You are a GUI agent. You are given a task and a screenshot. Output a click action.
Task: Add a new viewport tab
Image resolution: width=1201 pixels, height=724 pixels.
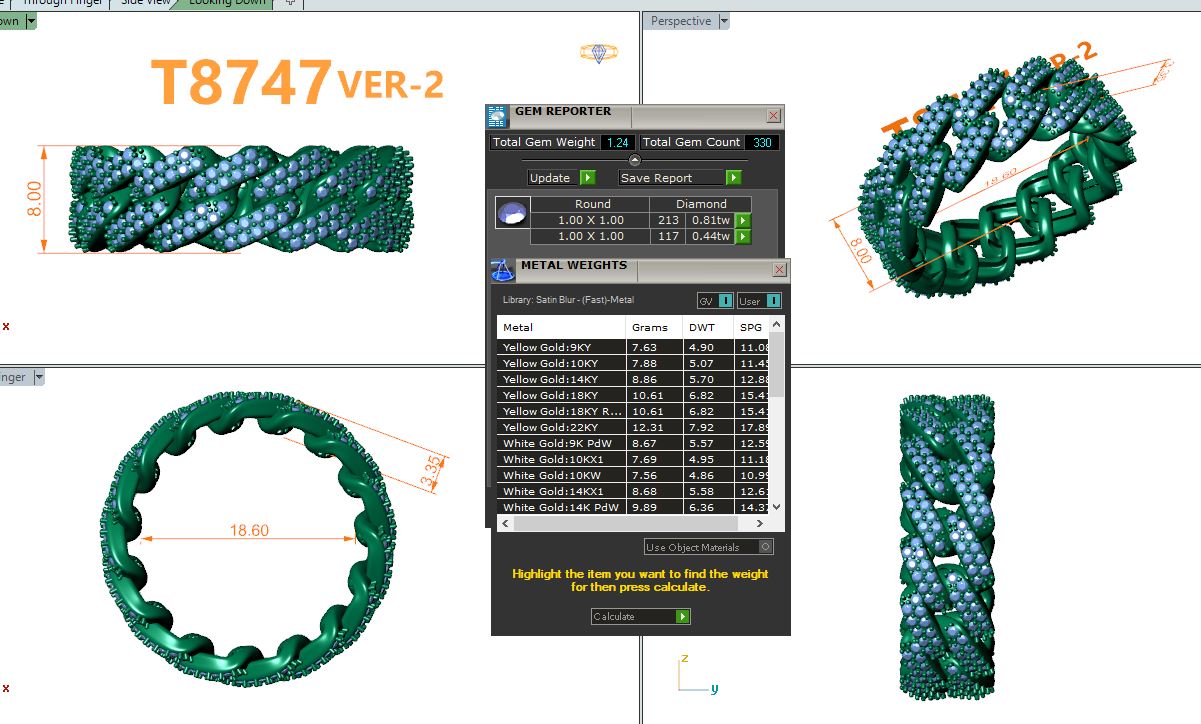(x=290, y=3)
